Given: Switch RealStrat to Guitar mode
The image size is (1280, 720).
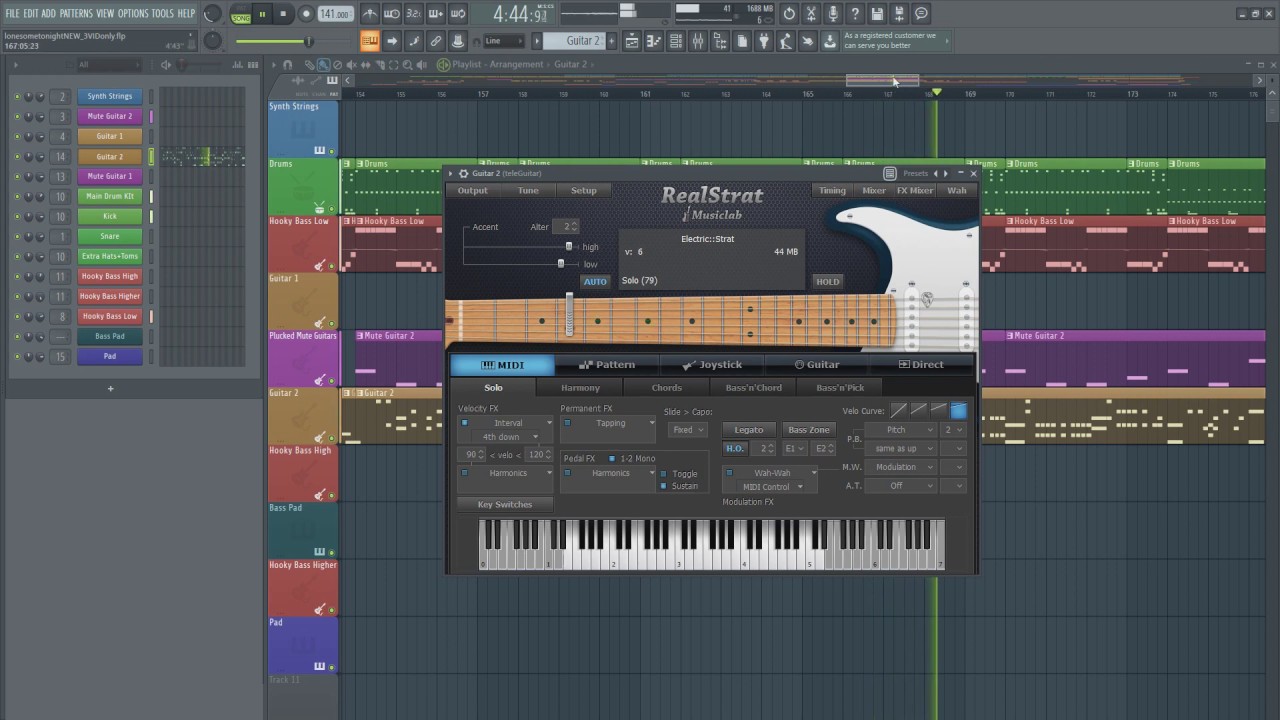Looking at the screenshot, I should click(817, 365).
